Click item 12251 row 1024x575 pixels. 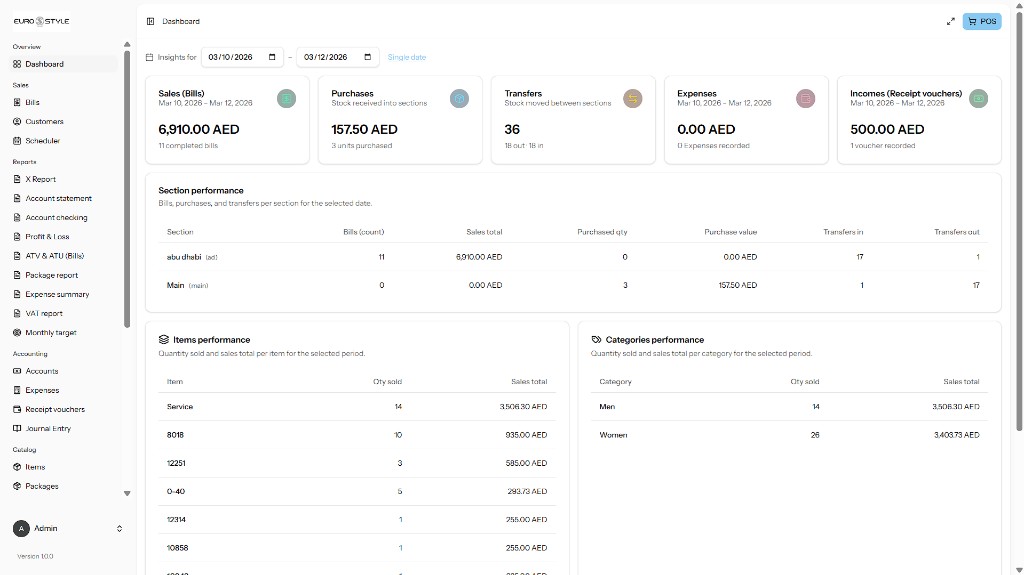(x=357, y=463)
